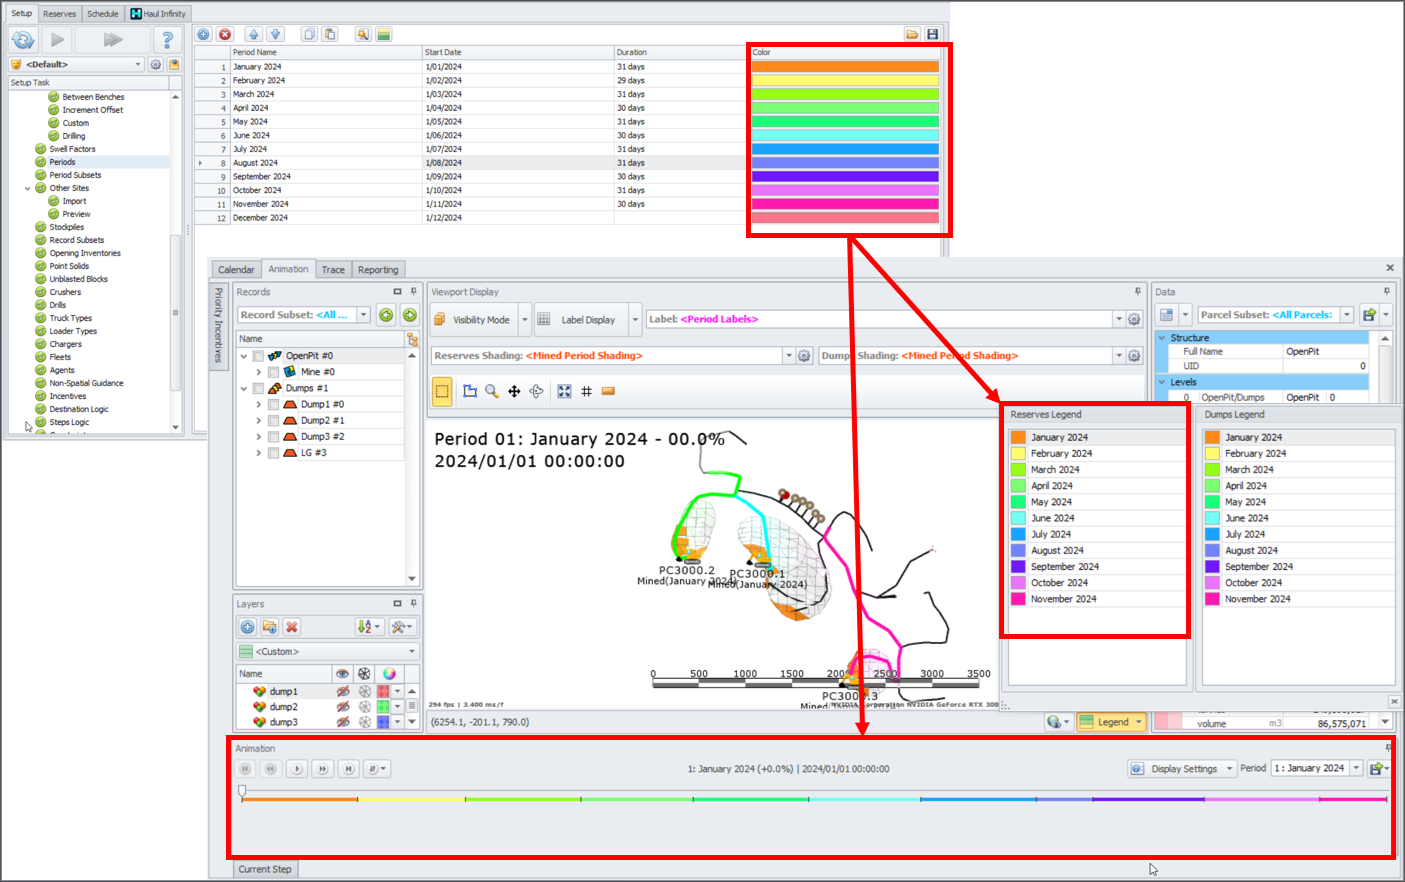Click the add layer plus icon in Layers
Image resolution: width=1405 pixels, height=882 pixels.
point(247,627)
